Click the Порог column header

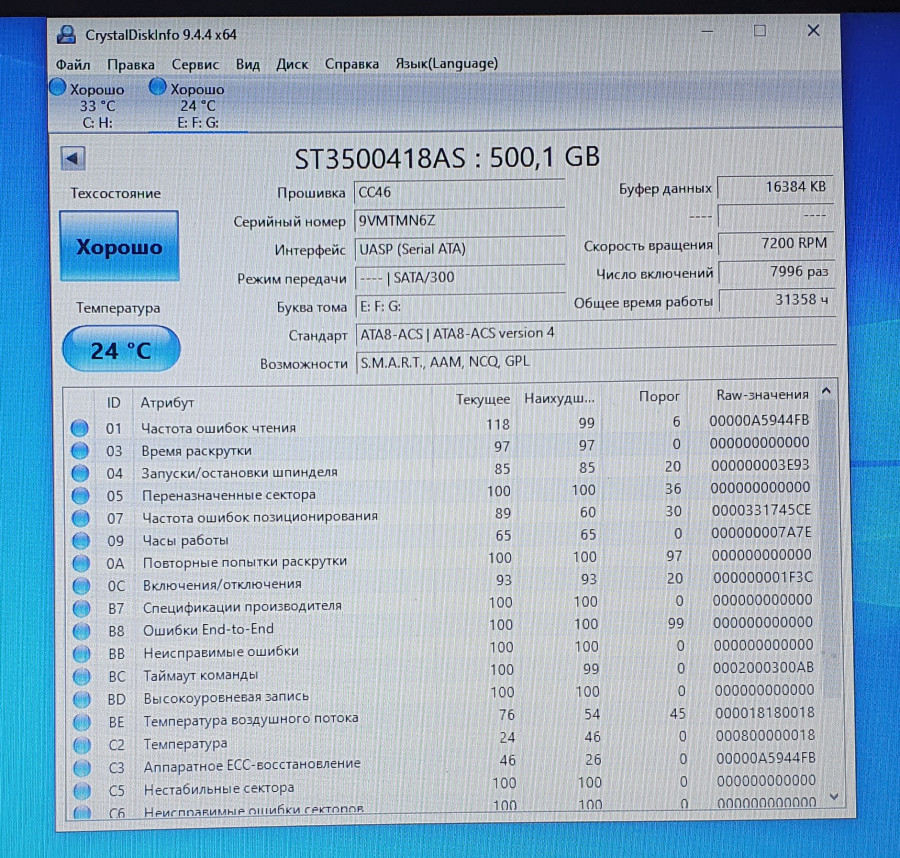click(x=646, y=396)
